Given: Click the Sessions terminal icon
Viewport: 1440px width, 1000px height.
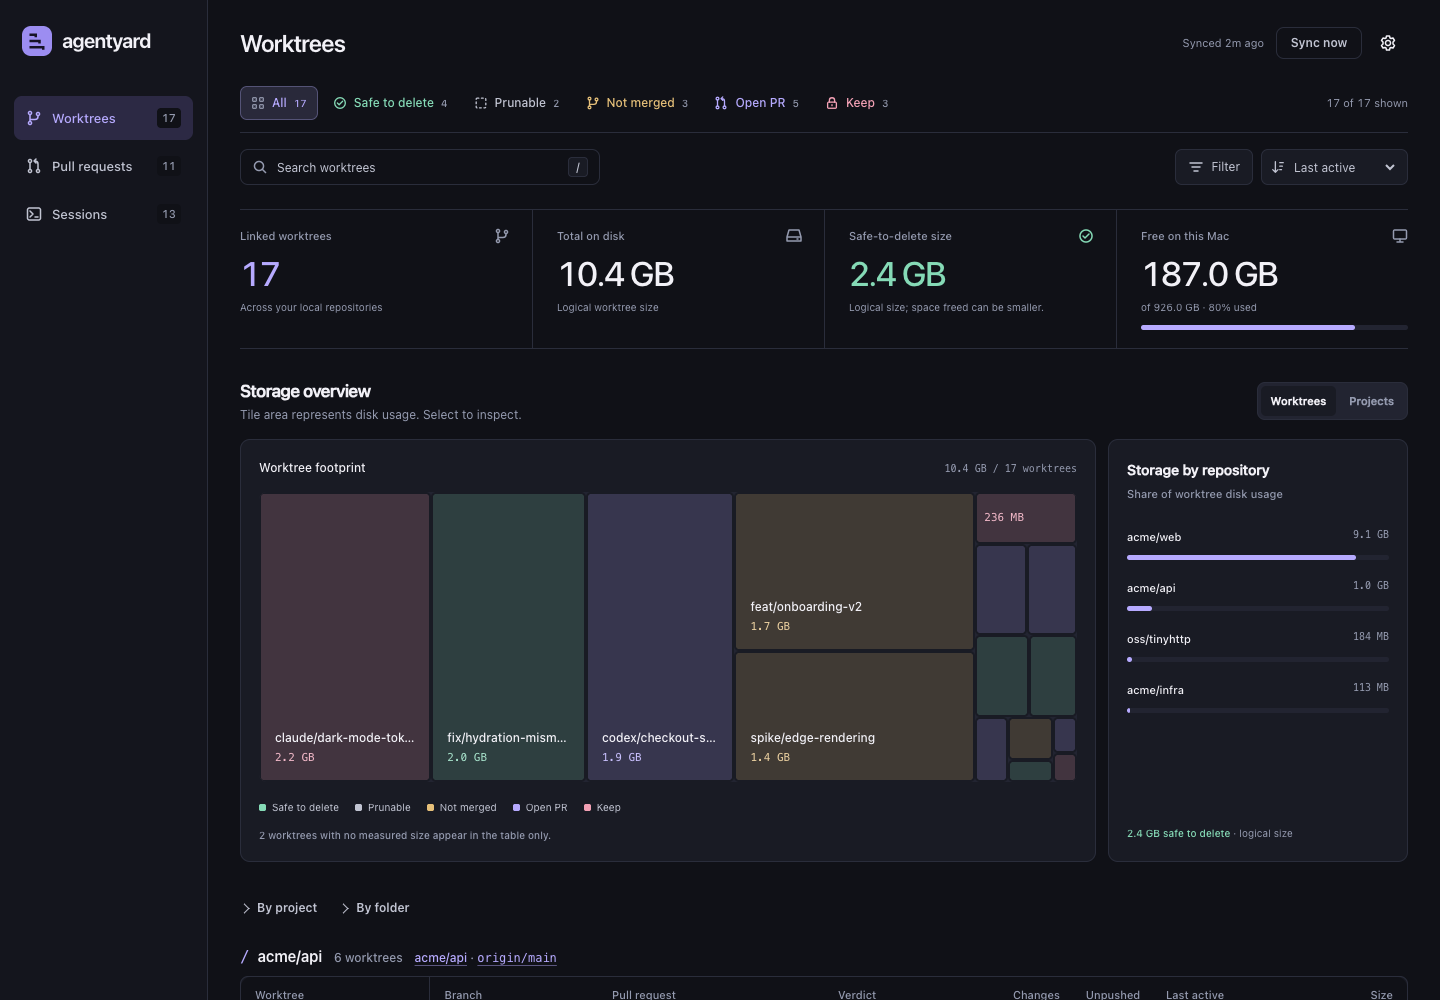Looking at the screenshot, I should (x=34, y=214).
